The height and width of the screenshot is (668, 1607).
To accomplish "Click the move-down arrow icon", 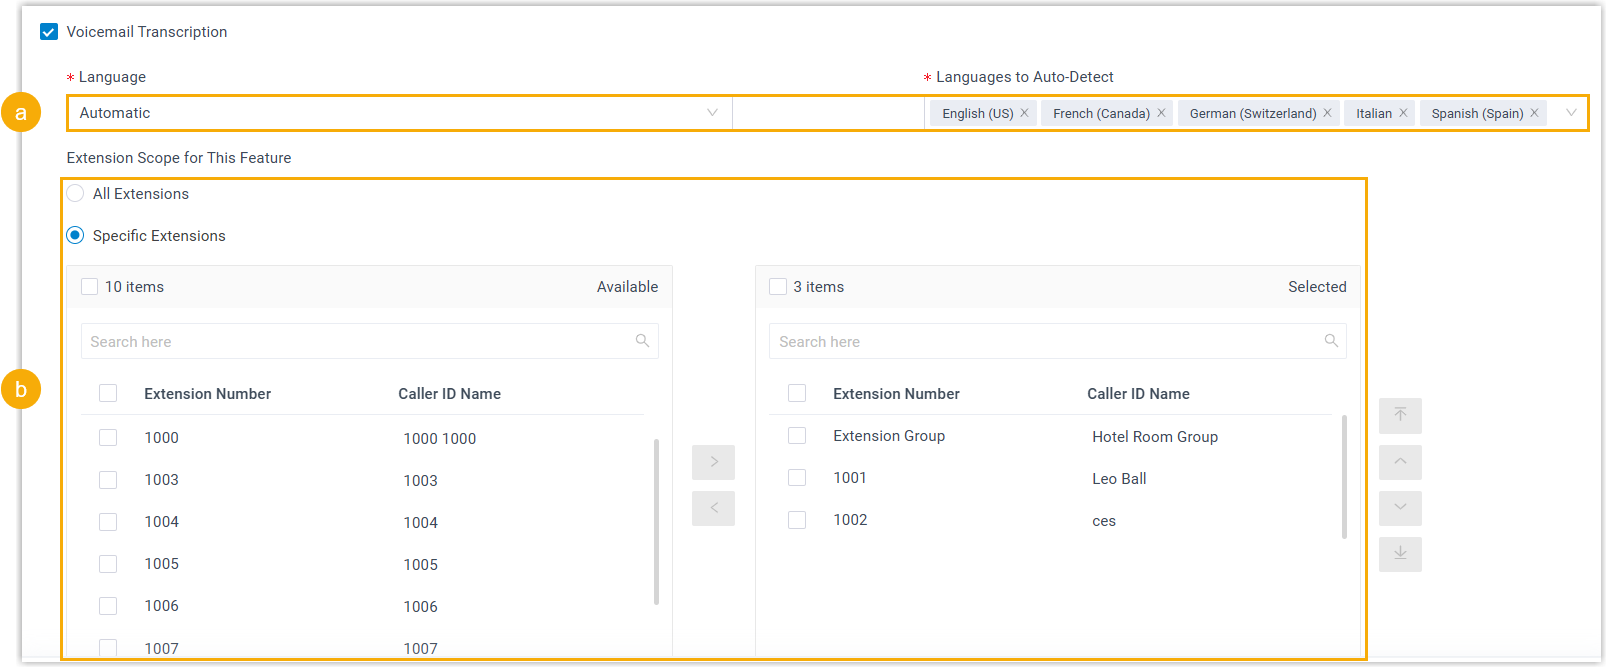I will coord(1400,508).
